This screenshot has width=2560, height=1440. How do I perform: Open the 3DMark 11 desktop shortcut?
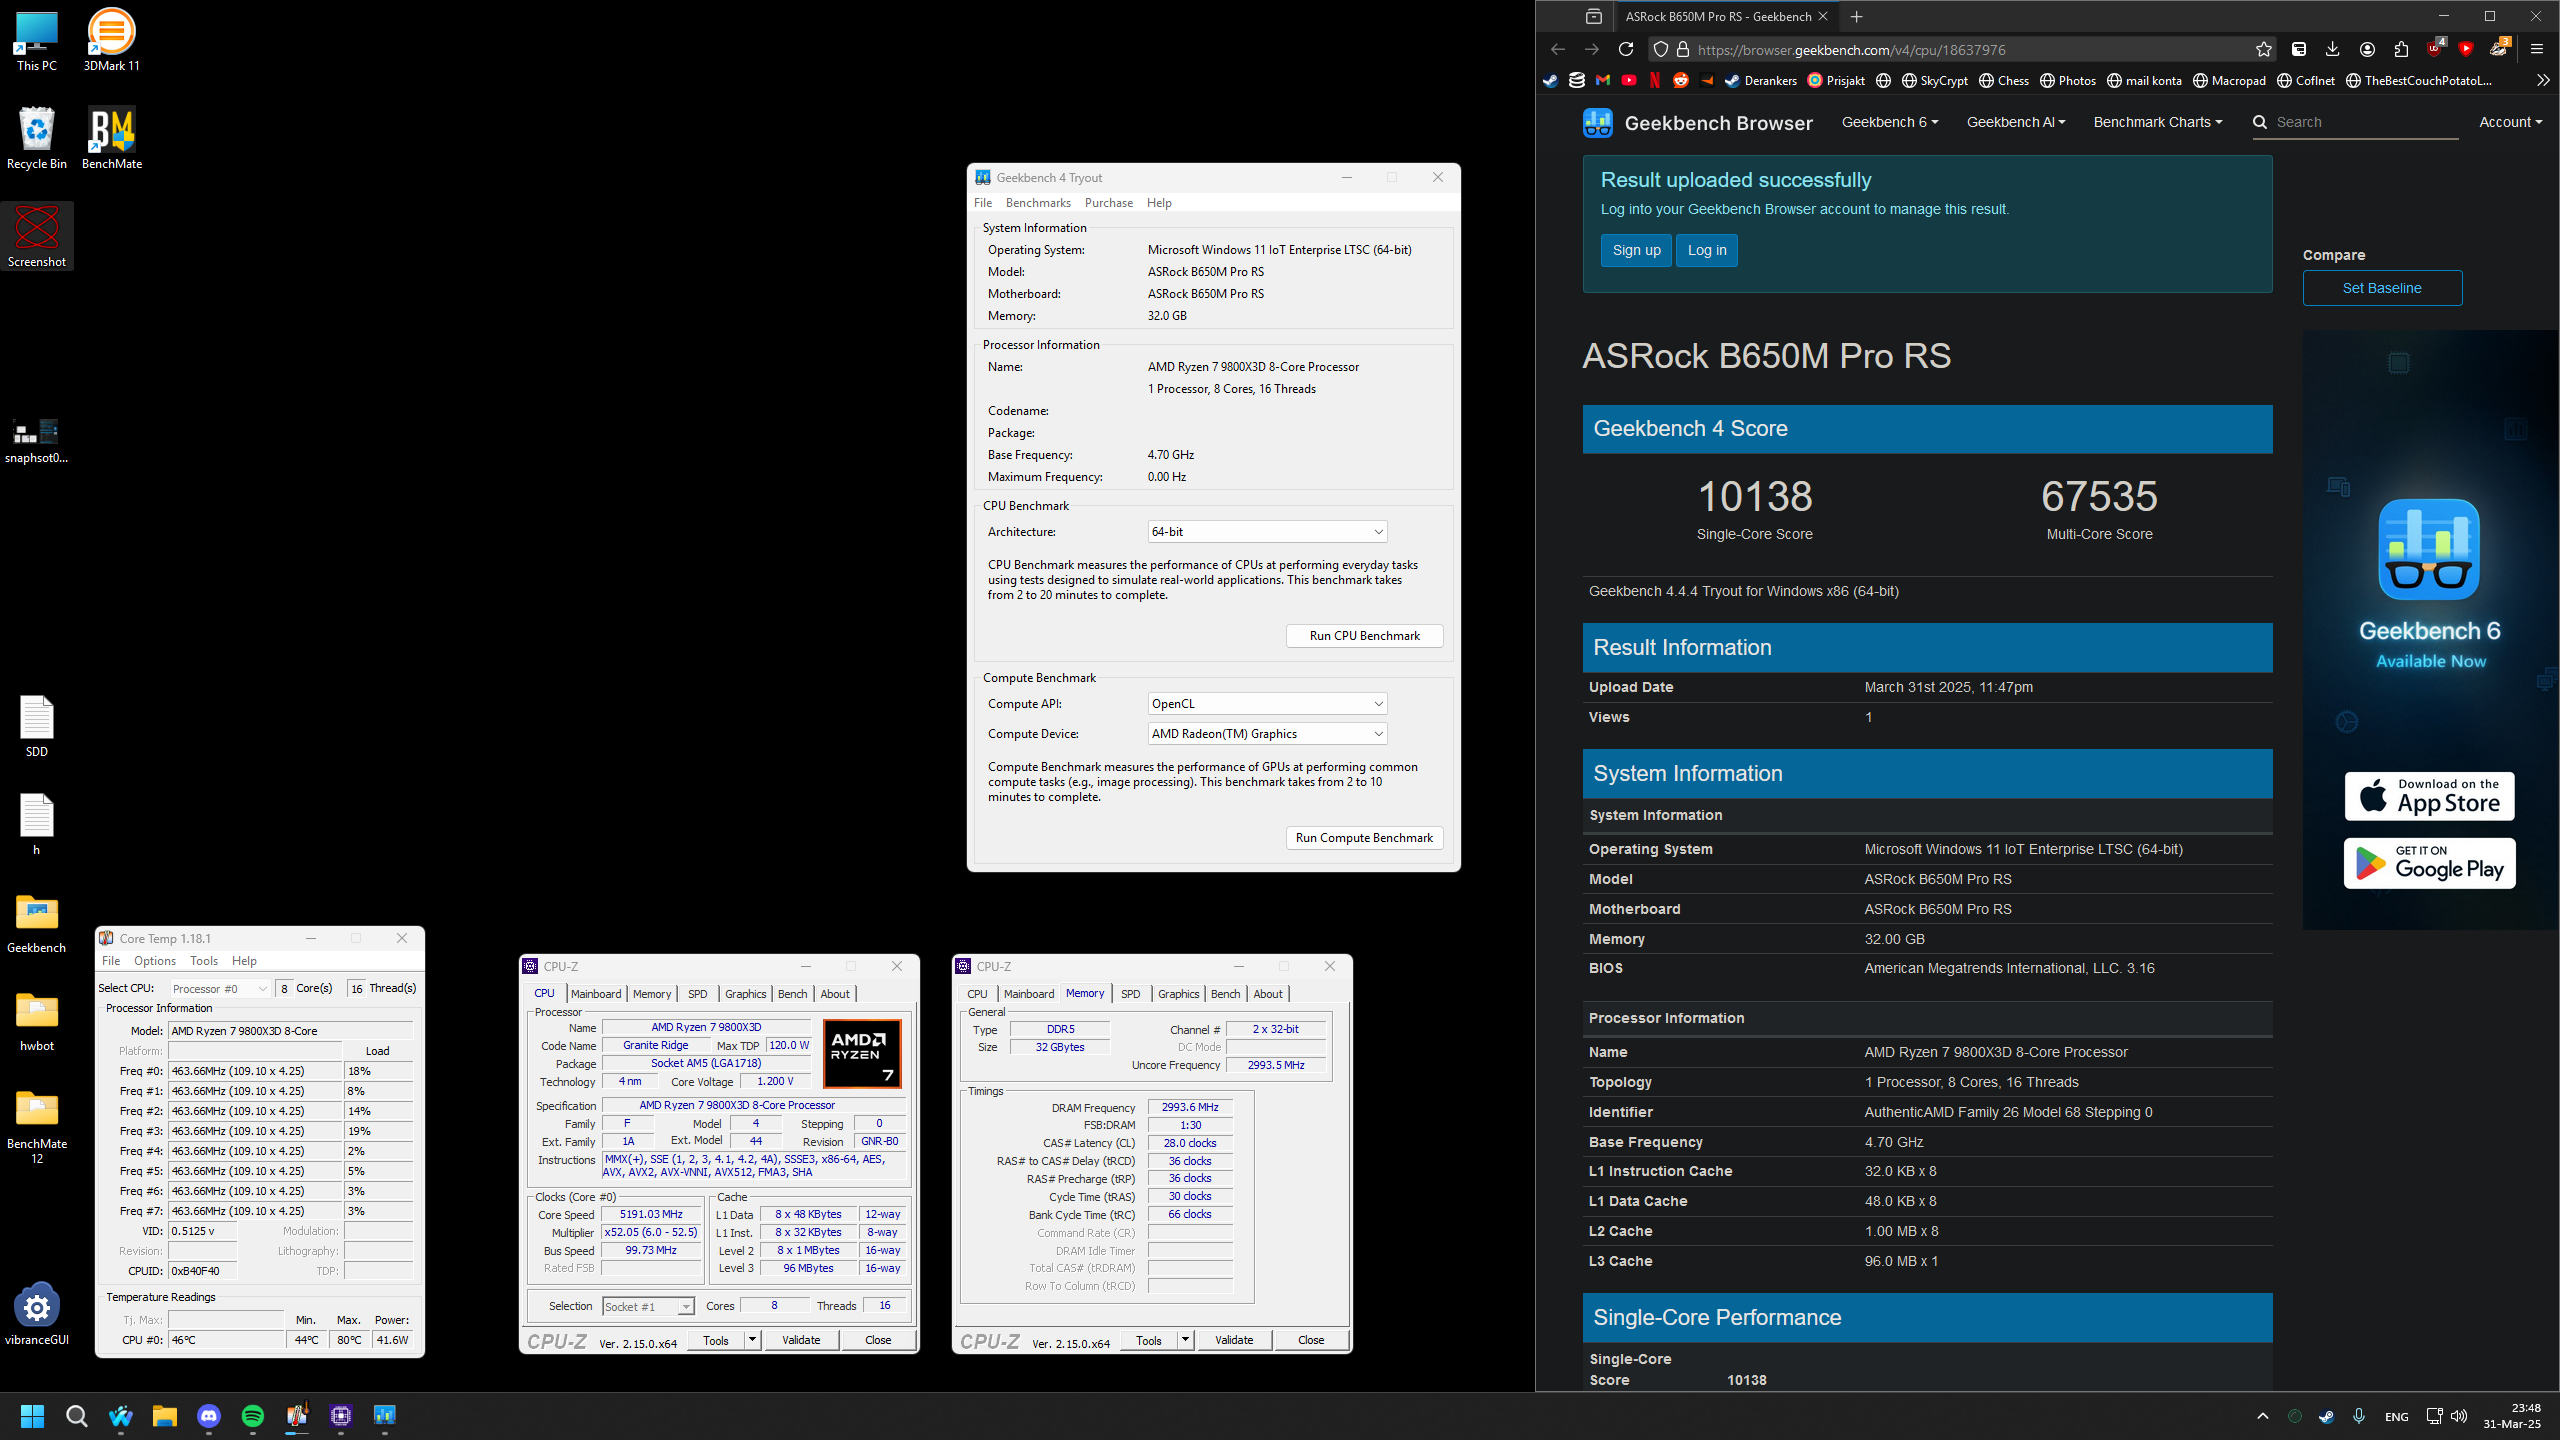coord(111,41)
